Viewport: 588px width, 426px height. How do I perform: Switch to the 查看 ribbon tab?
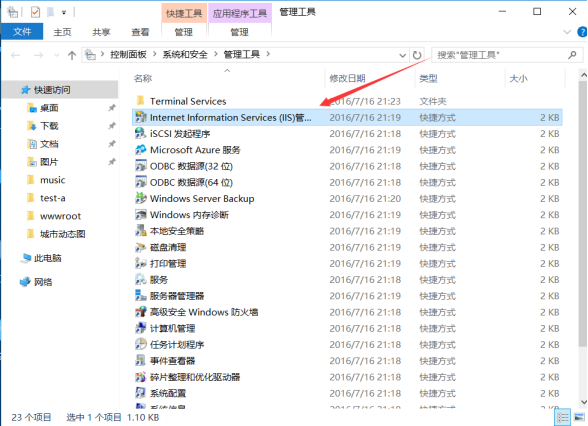point(140,32)
